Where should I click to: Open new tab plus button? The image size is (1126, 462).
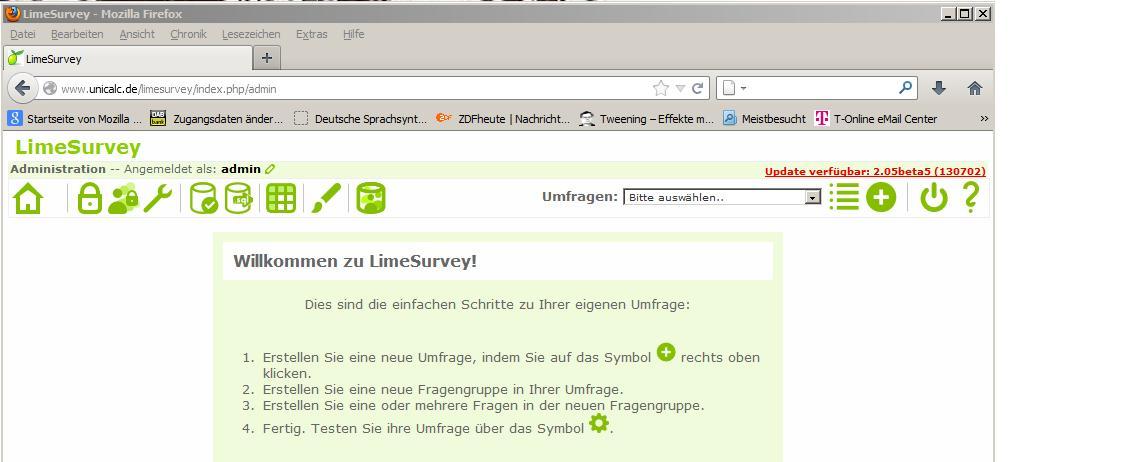(x=266, y=58)
